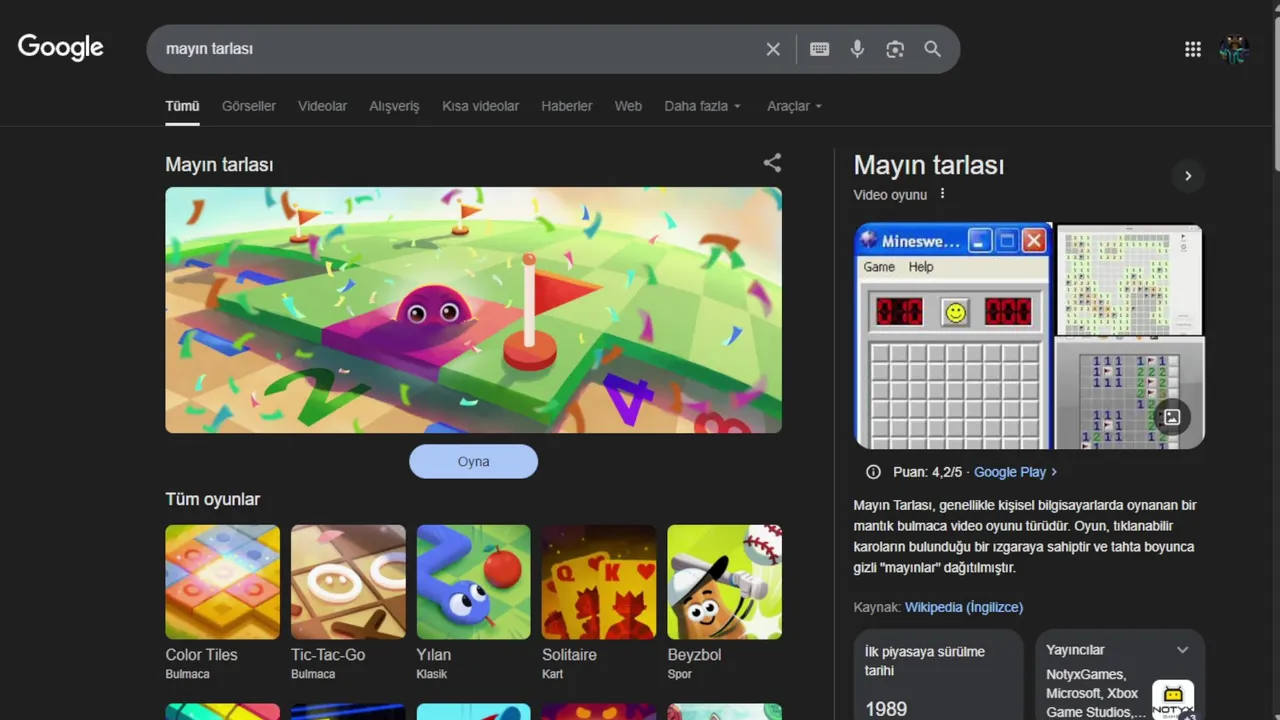Open the Haberler tab
1280x720 pixels.
coord(567,106)
